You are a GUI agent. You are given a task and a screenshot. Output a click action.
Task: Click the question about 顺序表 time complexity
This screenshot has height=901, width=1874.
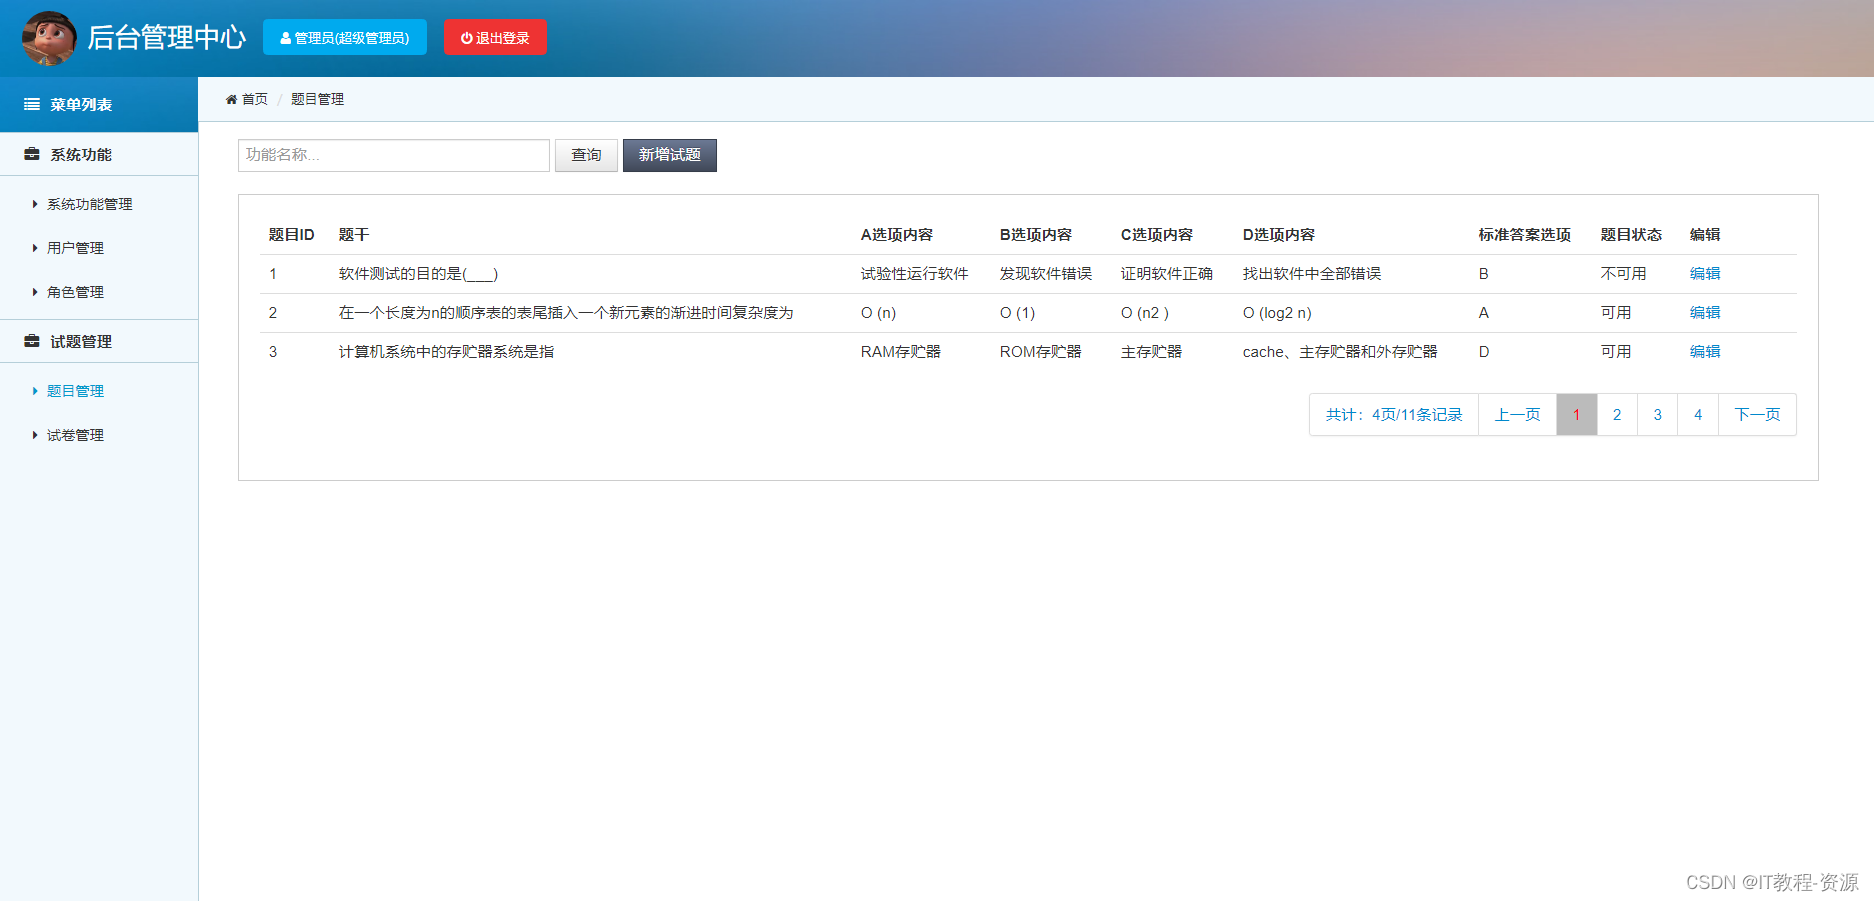tap(566, 313)
